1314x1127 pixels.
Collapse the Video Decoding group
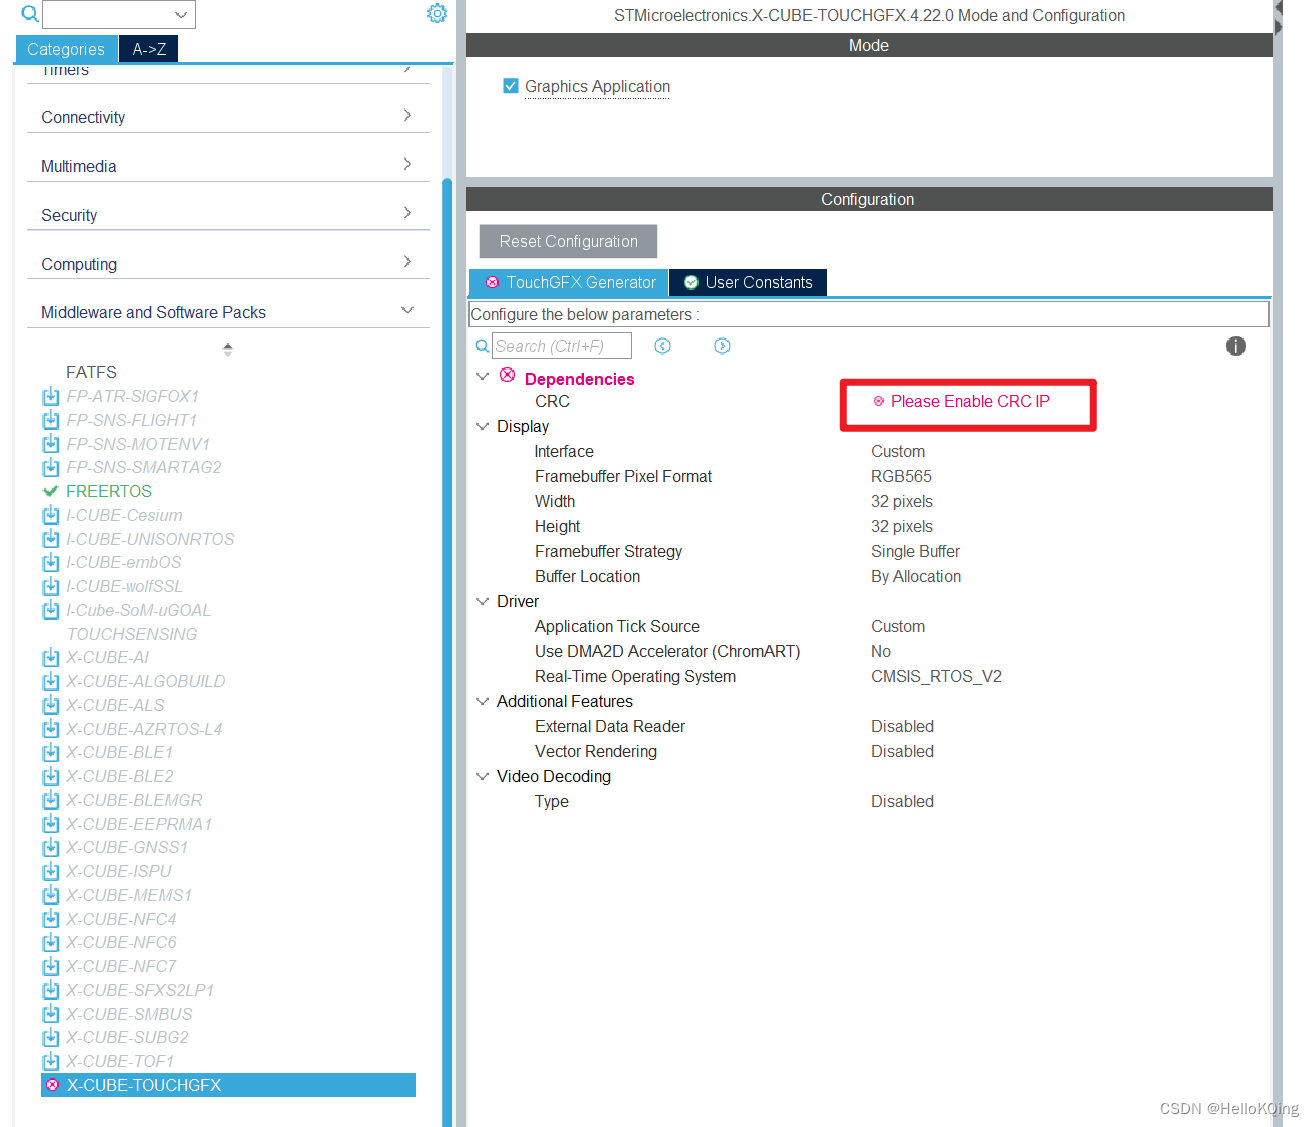(x=483, y=776)
